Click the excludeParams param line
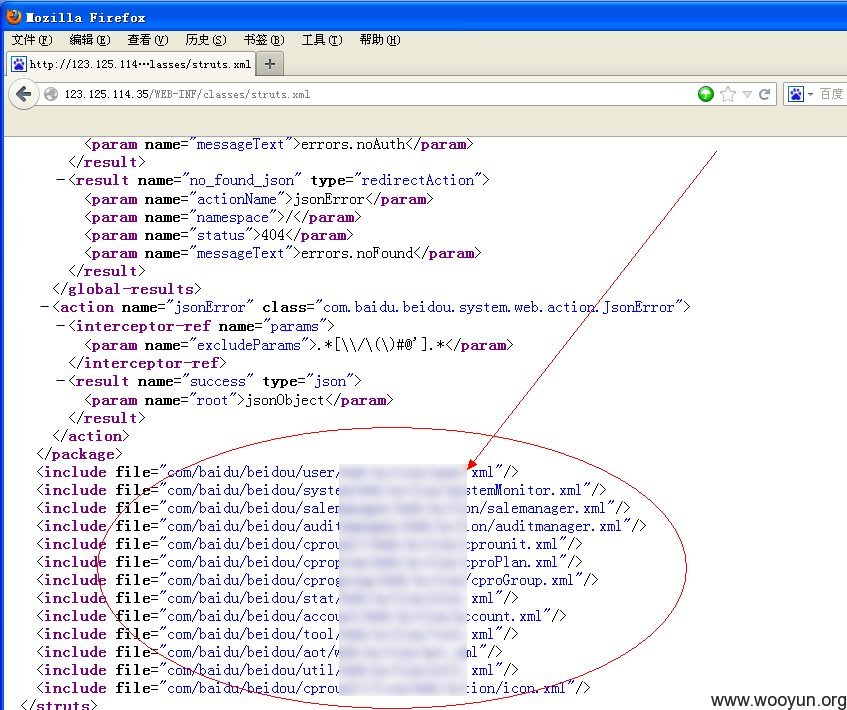This screenshot has height=710, width=847. click(x=298, y=345)
